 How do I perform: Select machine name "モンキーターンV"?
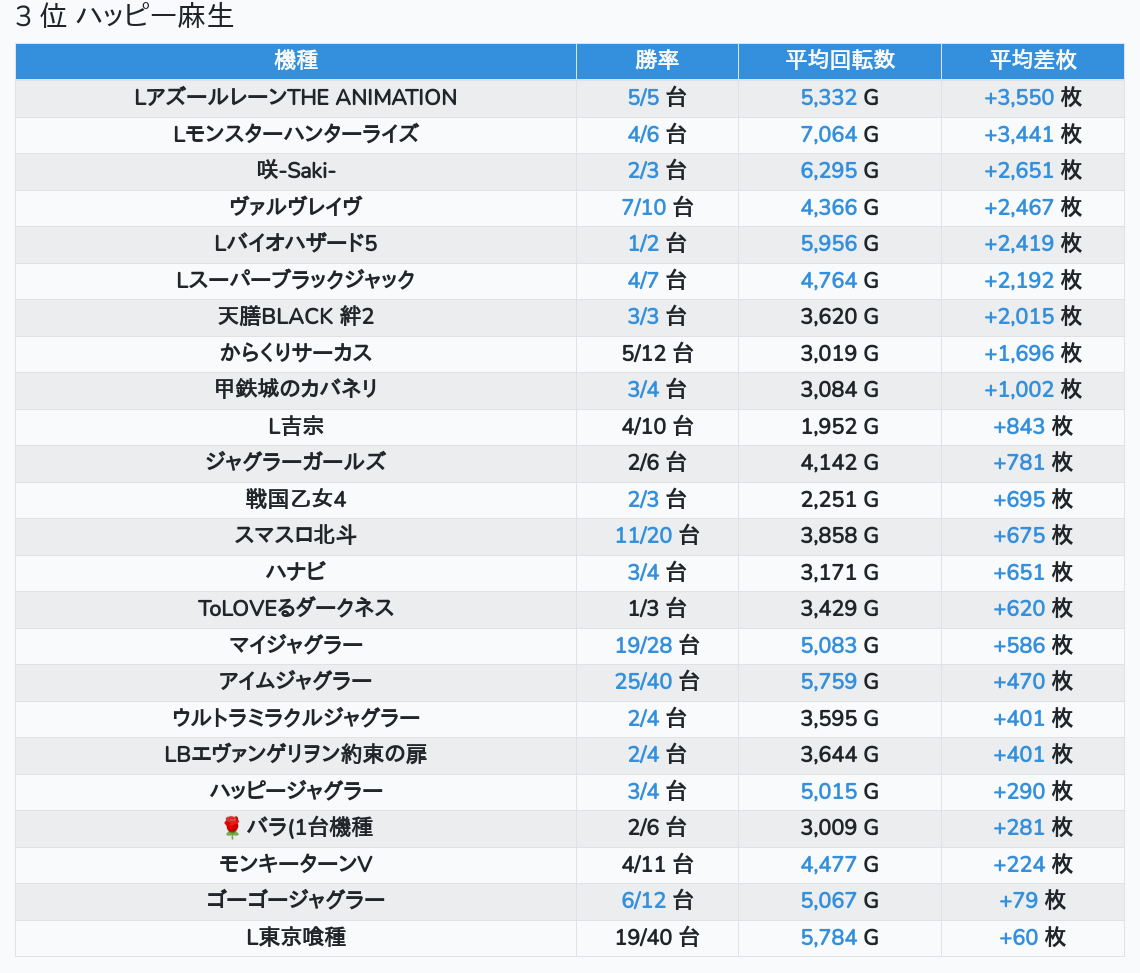point(296,865)
